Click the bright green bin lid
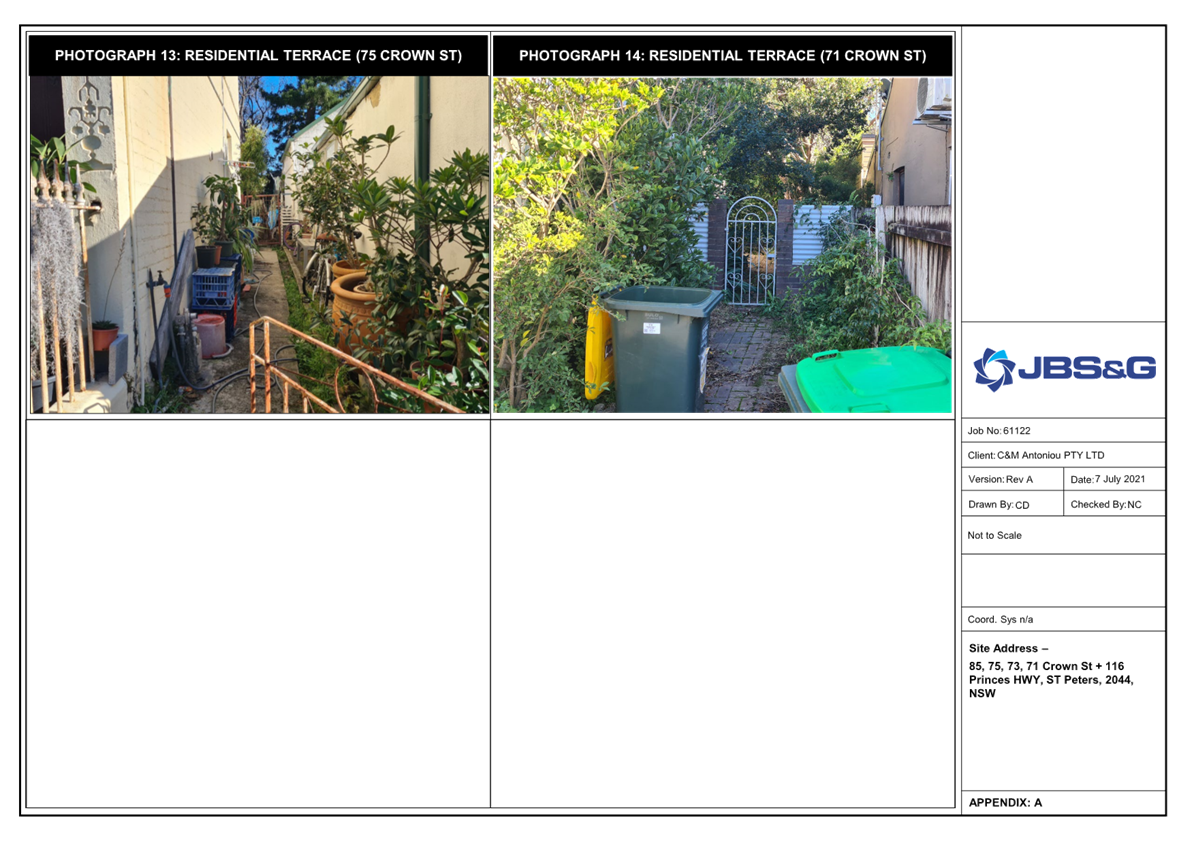1194x844 pixels. (x=872, y=380)
